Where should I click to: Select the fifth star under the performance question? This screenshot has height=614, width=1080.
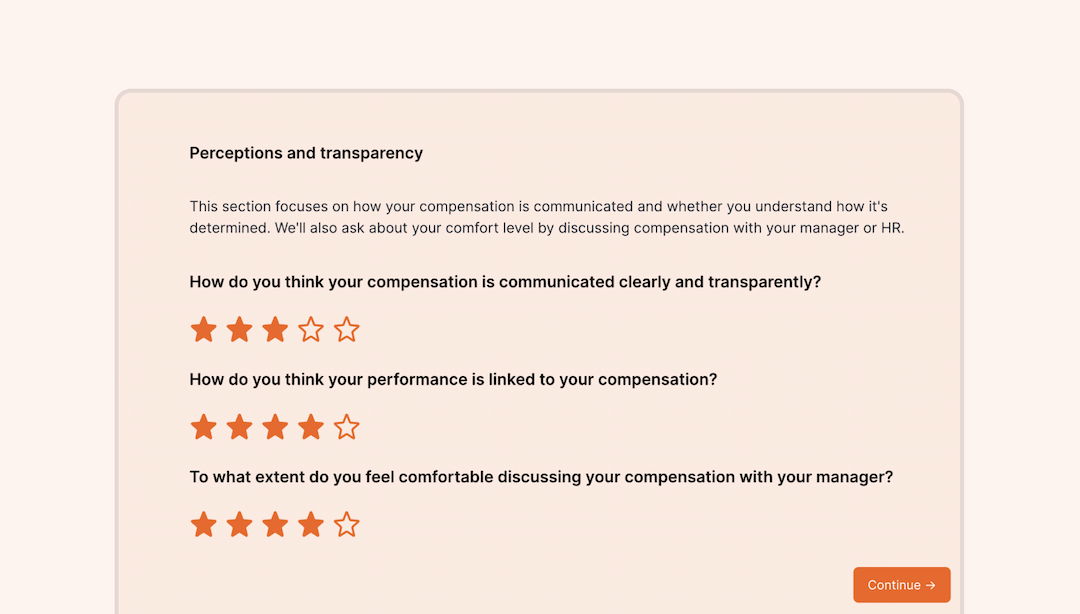(x=347, y=427)
